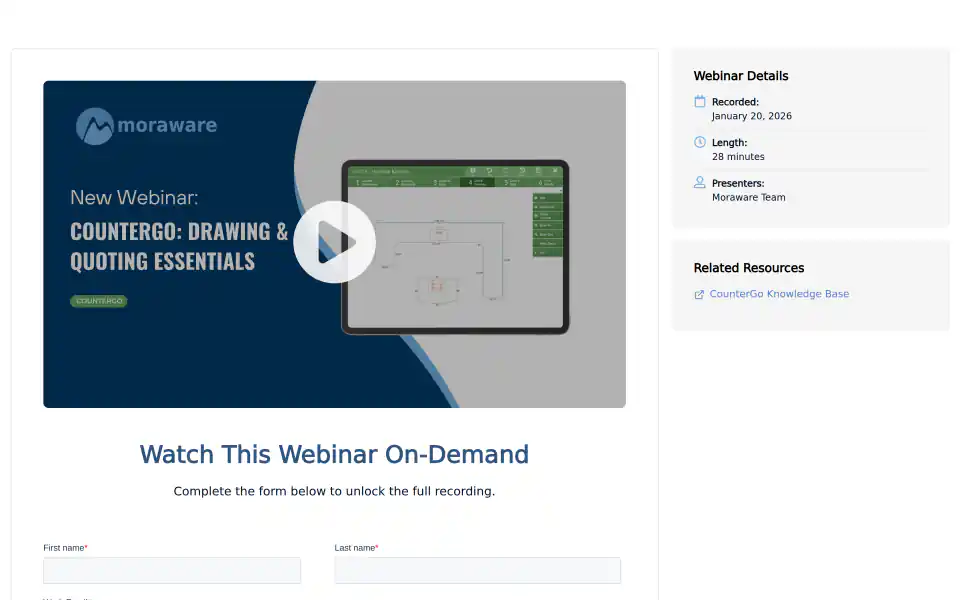The image size is (960, 600).
Task: Click the 'Last name' field label
Action: (x=356, y=548)
